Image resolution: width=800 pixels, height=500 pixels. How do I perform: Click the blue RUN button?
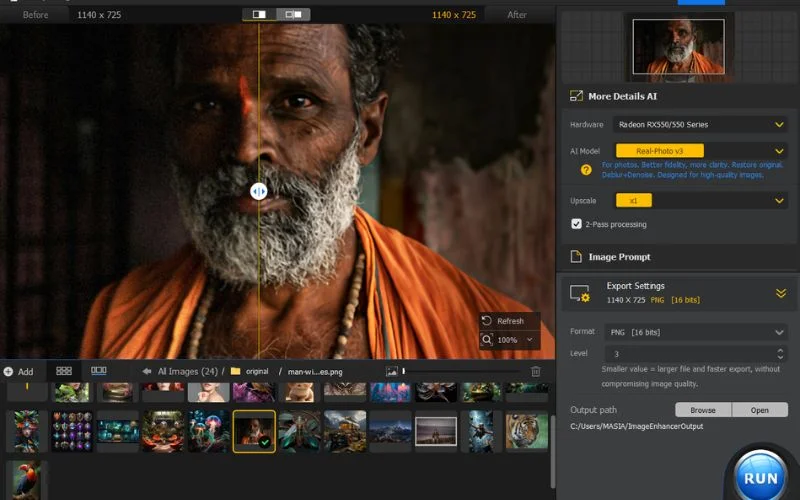761,478
